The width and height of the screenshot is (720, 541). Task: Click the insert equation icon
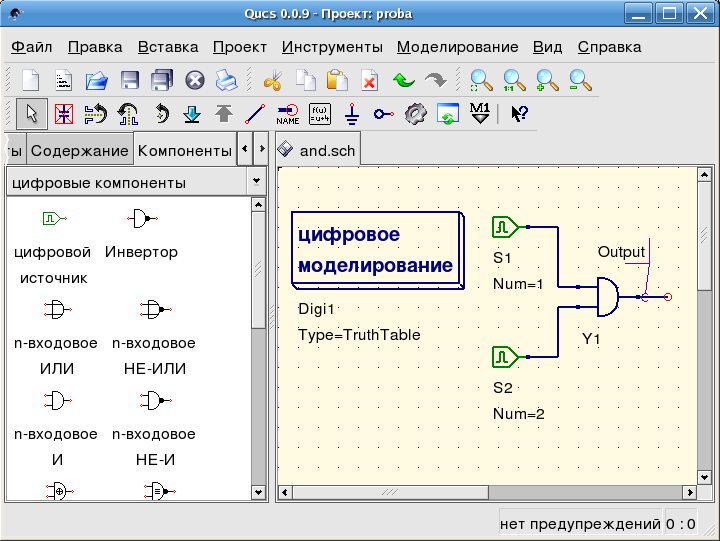pos(319,113)
